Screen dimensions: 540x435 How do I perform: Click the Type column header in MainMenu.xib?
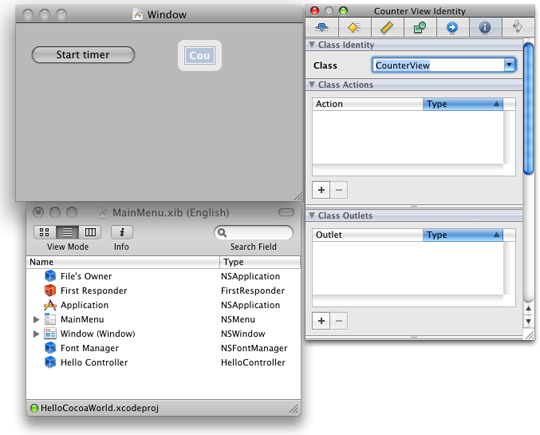[x=260, y=262]
